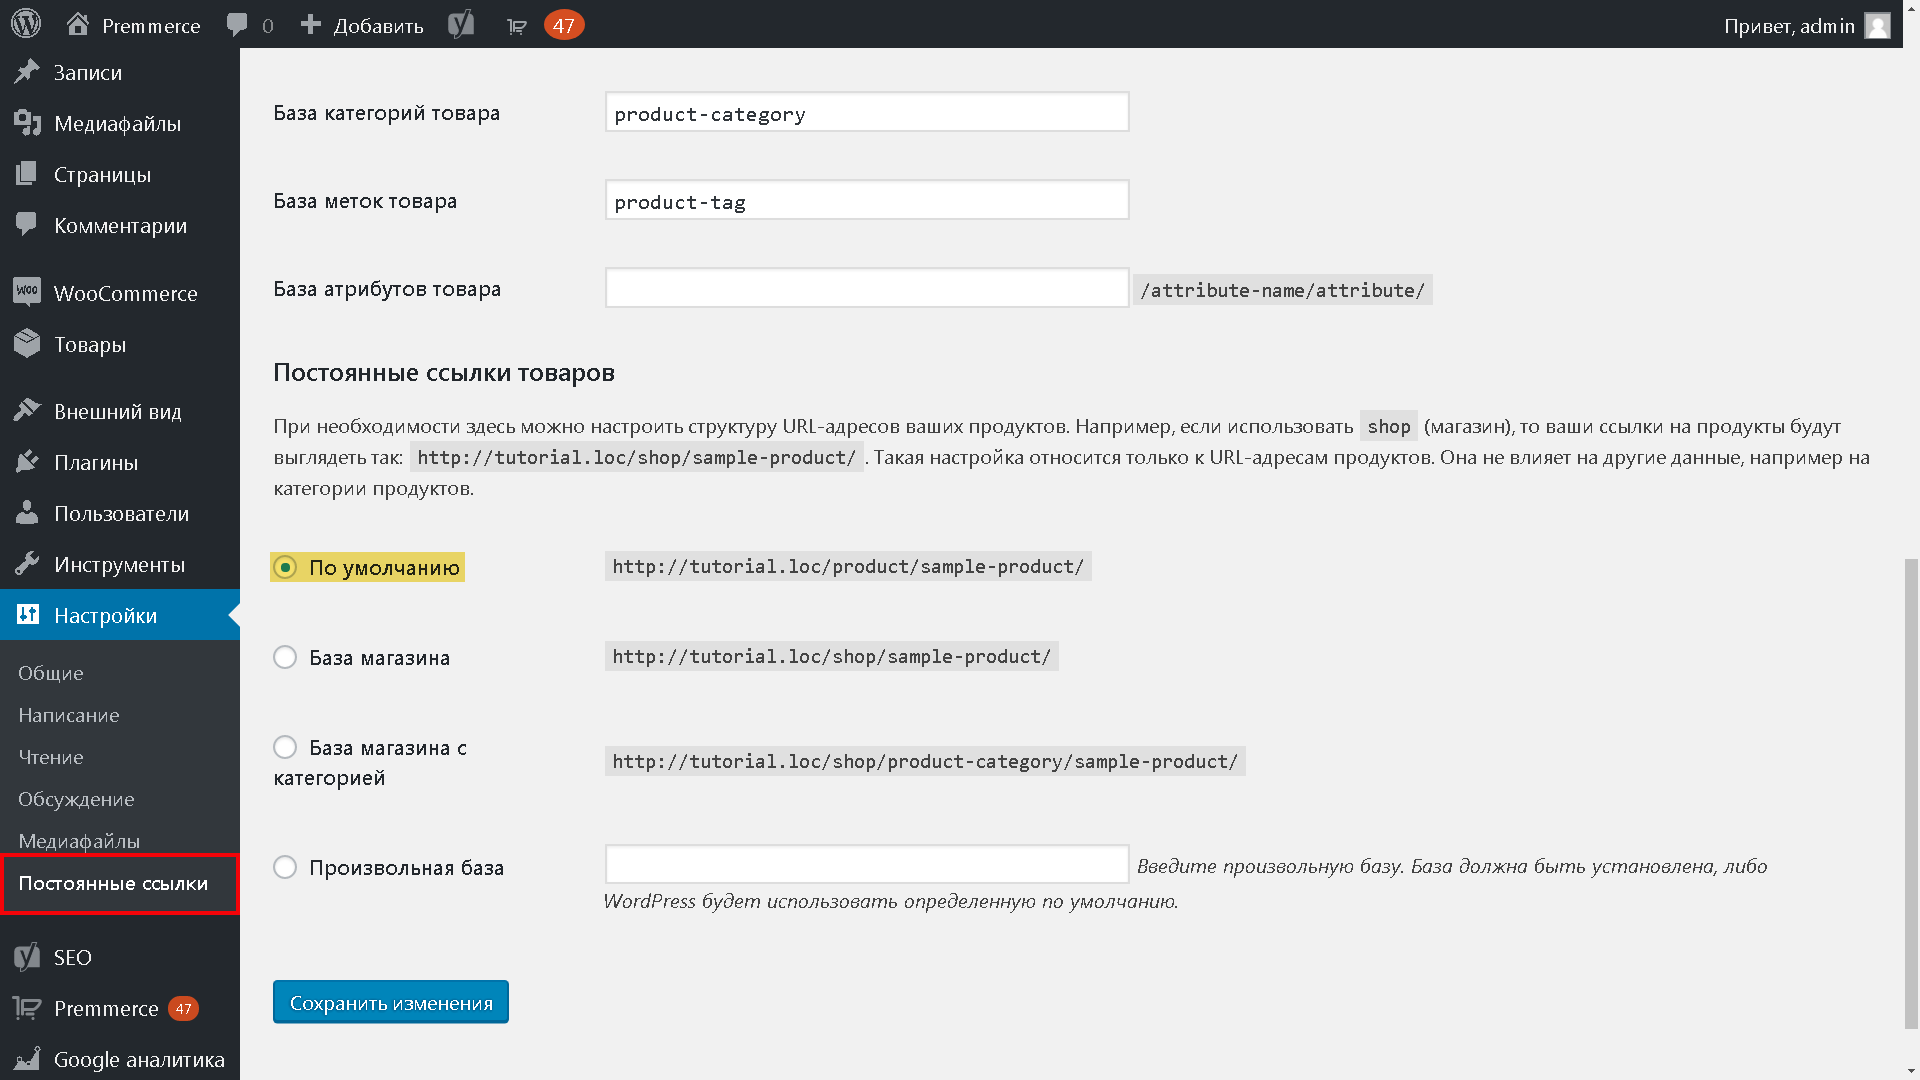Click the Yoast icon beside SEO
The width and height of the screenshot is (1920, 1080).
click(x=27, y=957)
